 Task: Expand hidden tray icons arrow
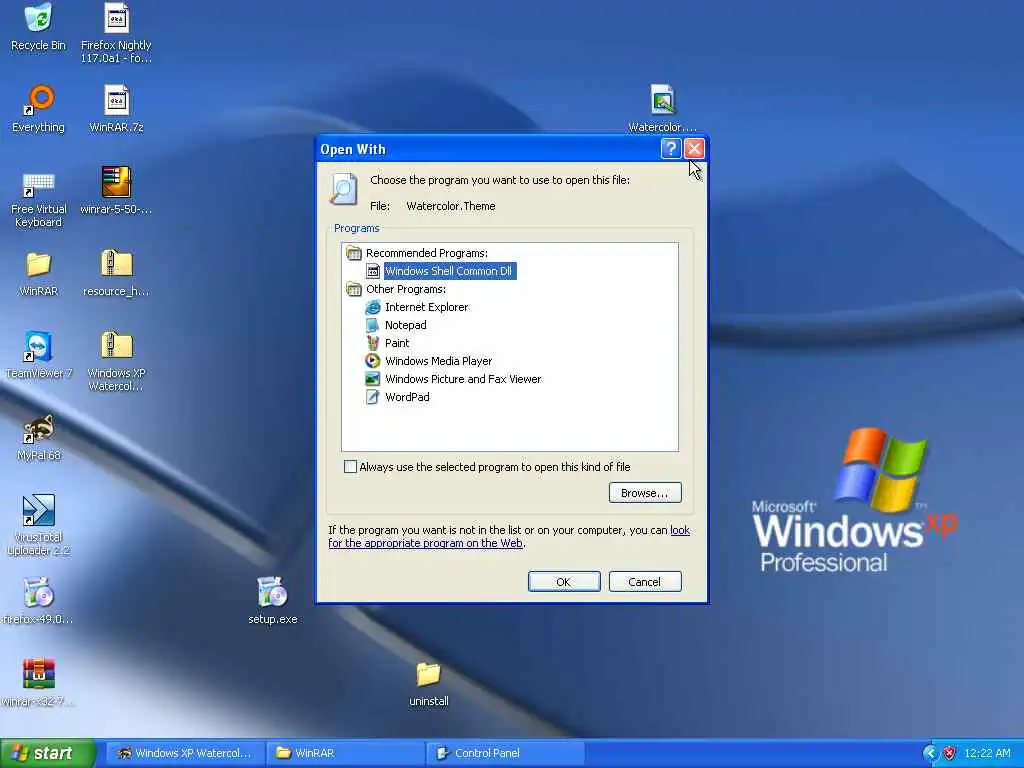[x=929, y=753]
